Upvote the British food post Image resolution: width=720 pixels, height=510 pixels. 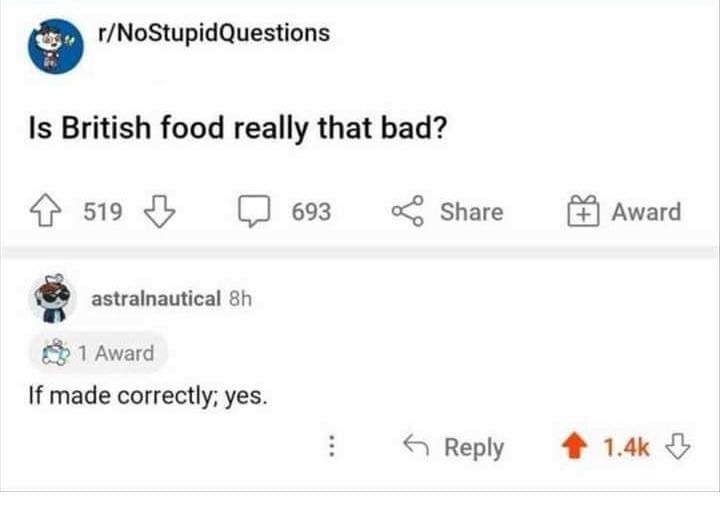(47, 212)
